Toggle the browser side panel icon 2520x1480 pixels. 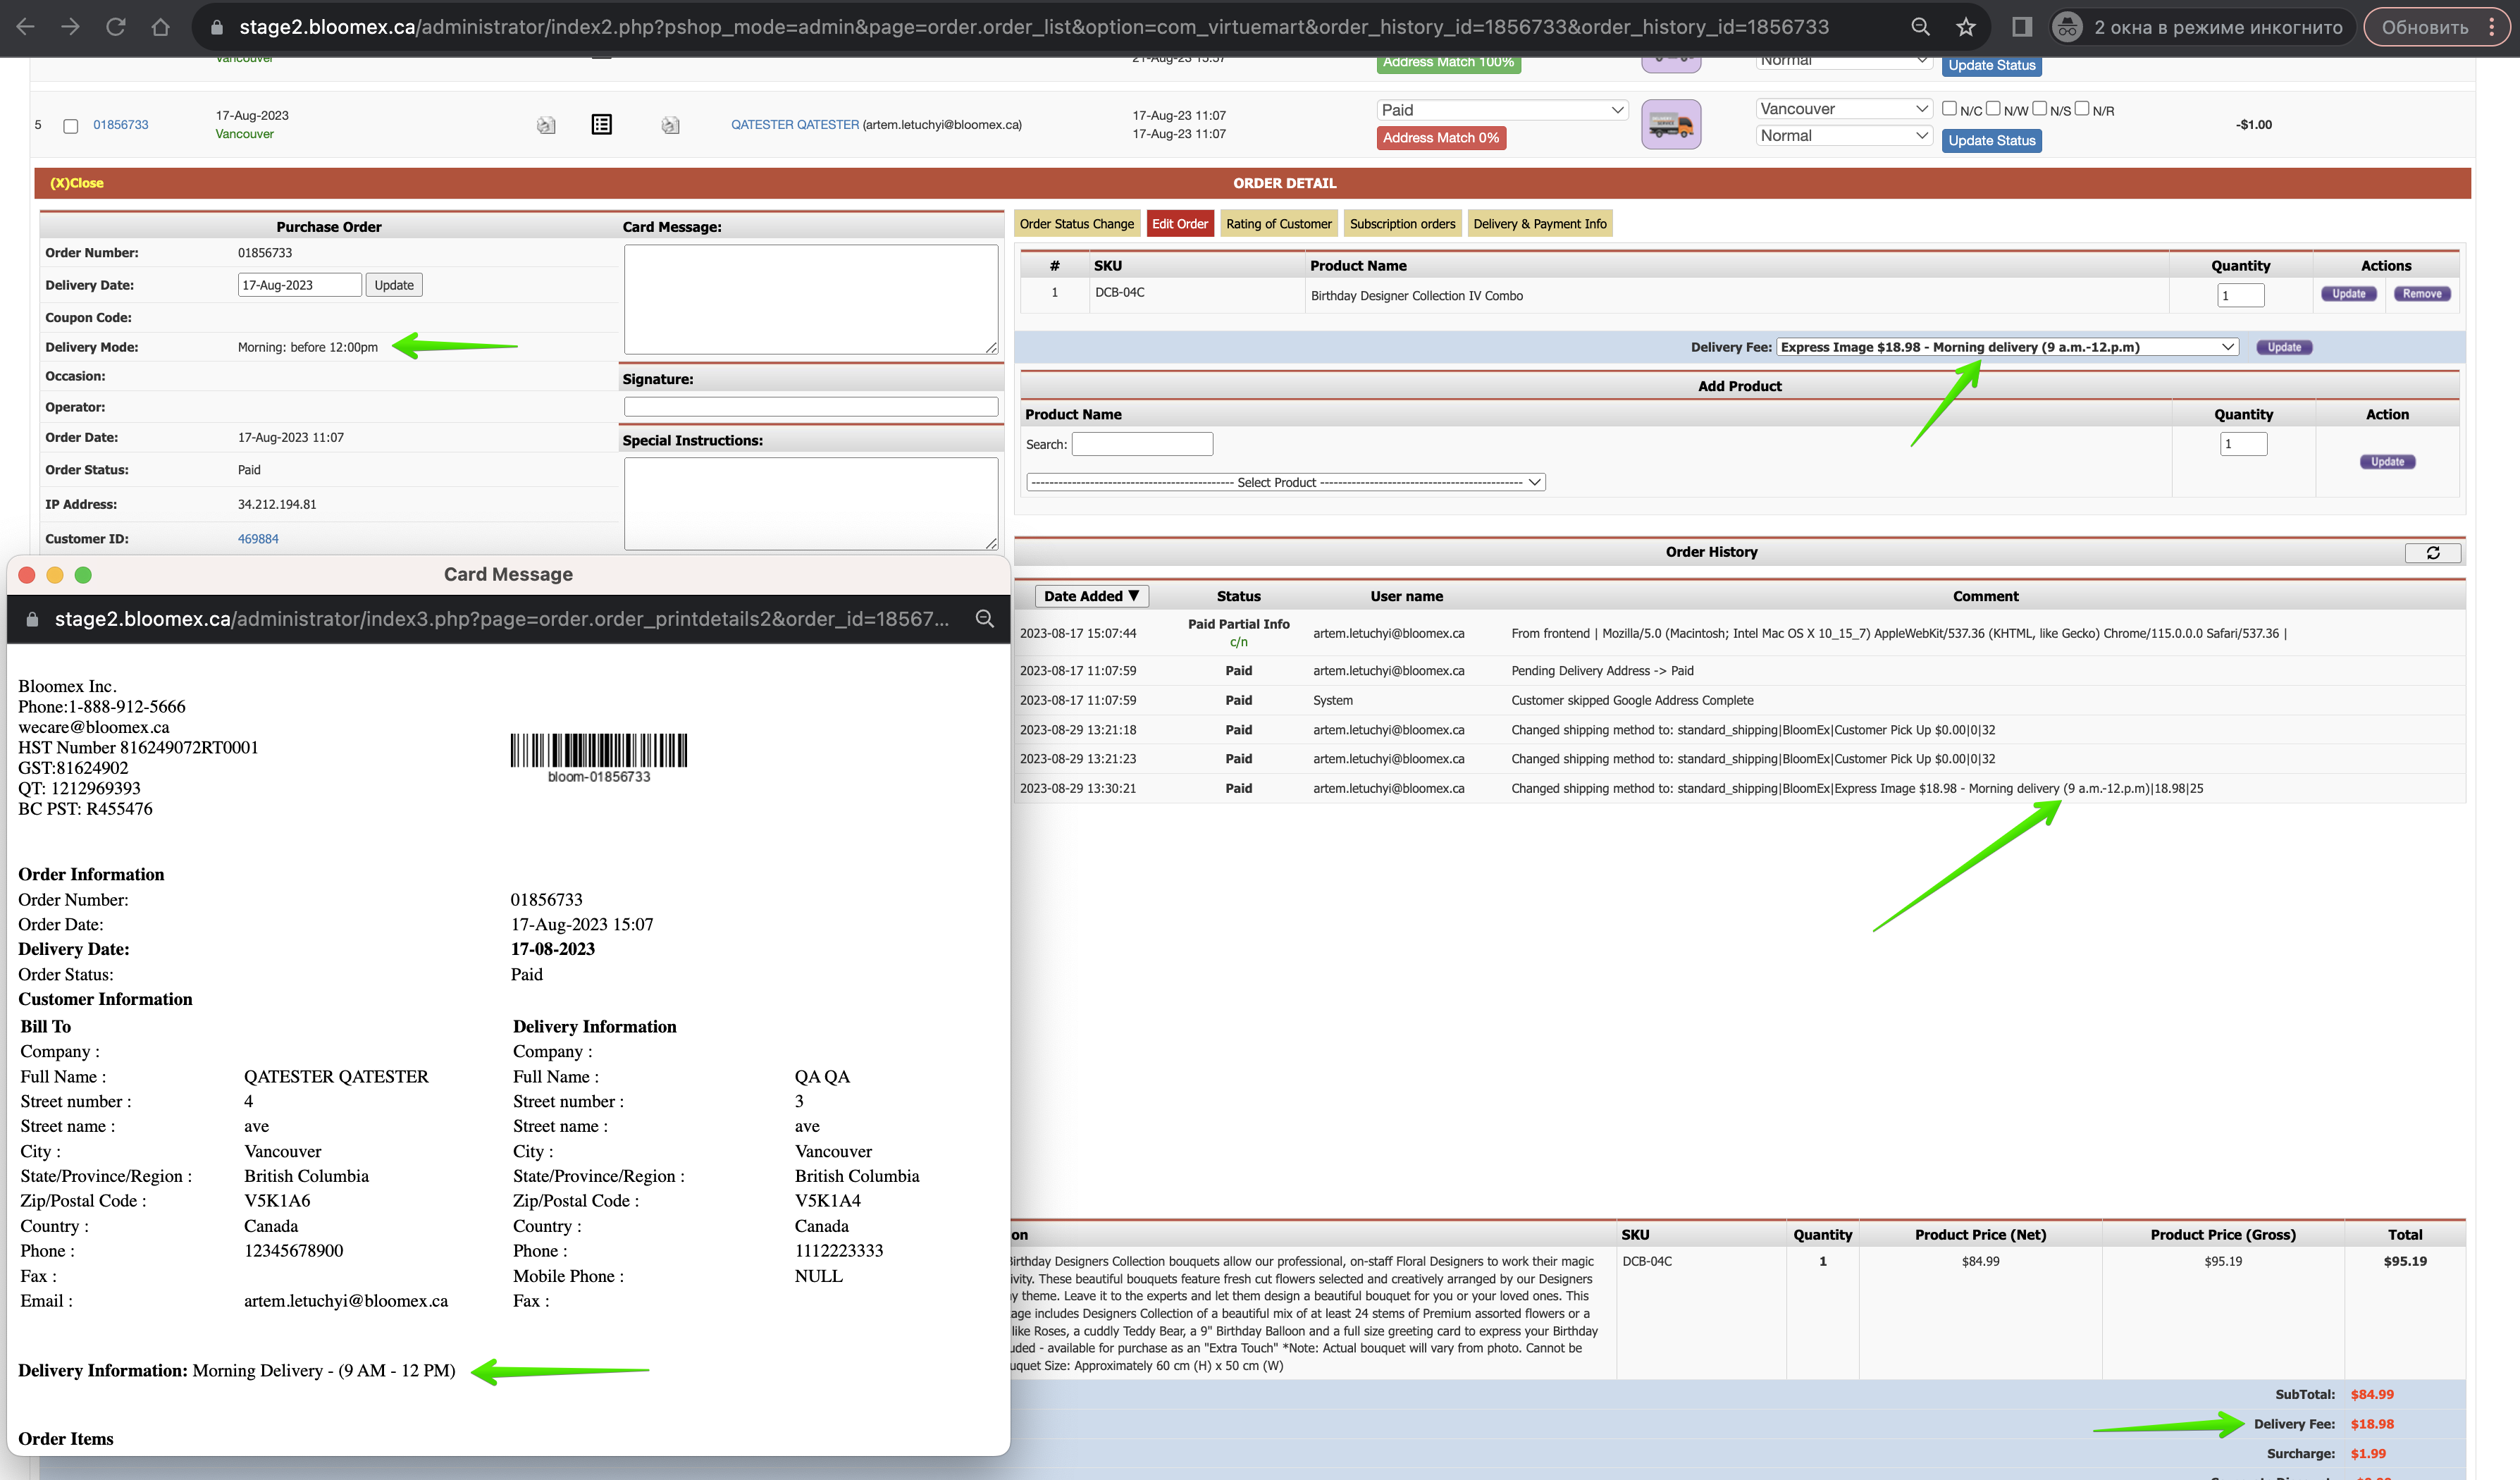(x=2021, y=27)
